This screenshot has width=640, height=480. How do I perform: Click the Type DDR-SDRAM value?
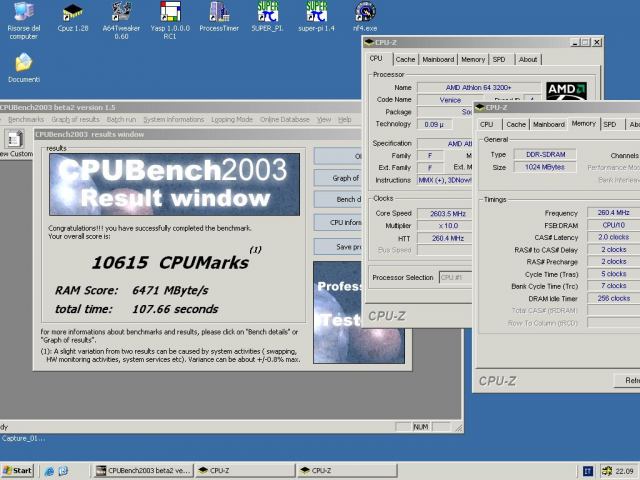click(x=545, y=154)
